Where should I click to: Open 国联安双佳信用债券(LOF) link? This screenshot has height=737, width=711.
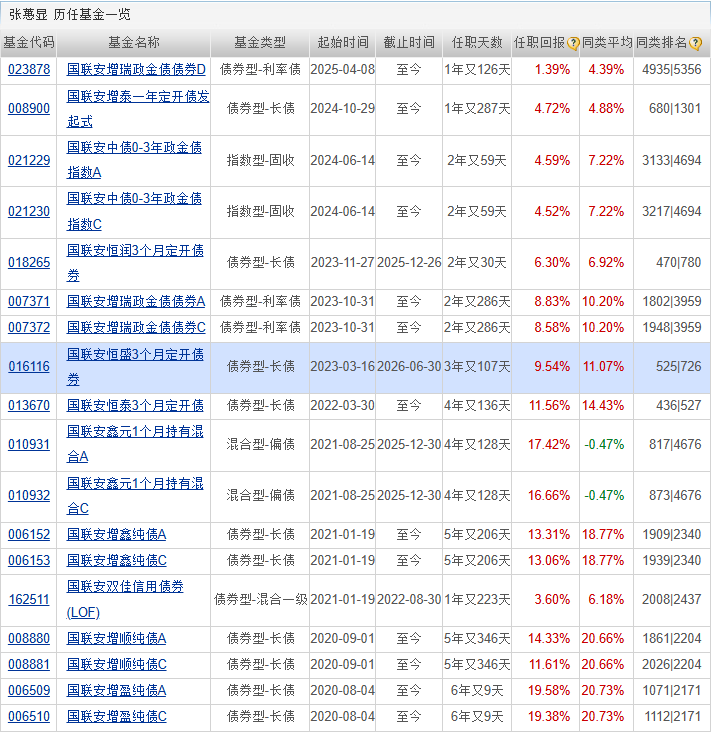point(125,600)
